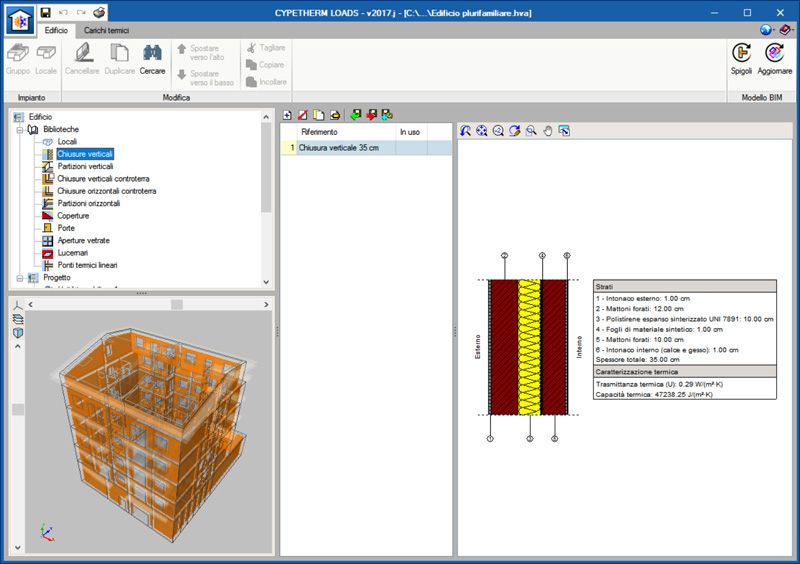
Task: Click the undo arrow in title bar
Action: 63,12
